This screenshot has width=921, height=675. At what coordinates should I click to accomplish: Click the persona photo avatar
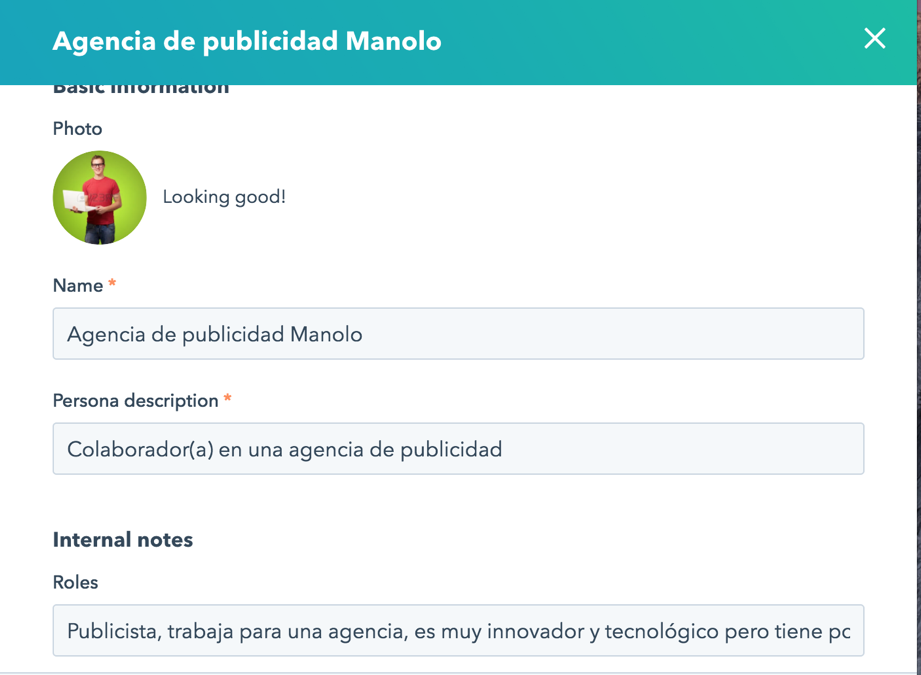[100, 197]
